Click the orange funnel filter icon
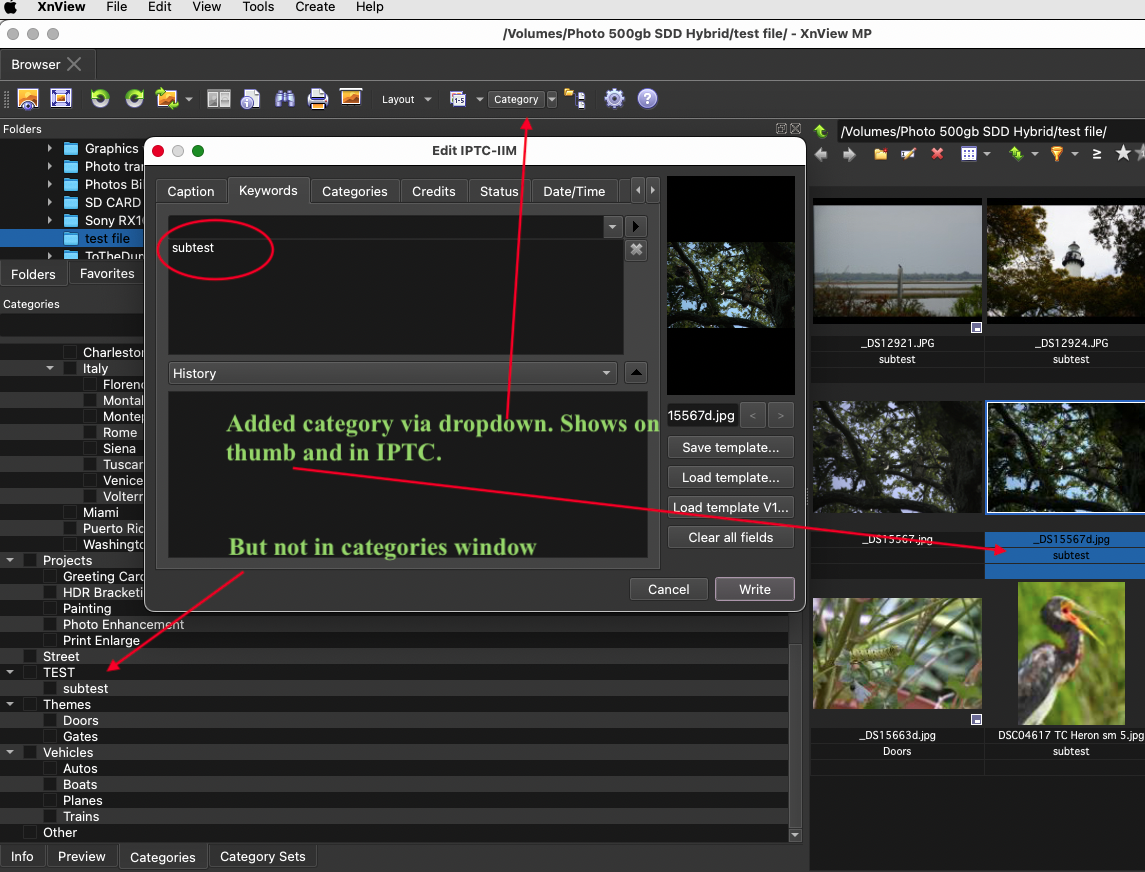The width and height of the screenshot is (1145, 872). [1056, 154]
